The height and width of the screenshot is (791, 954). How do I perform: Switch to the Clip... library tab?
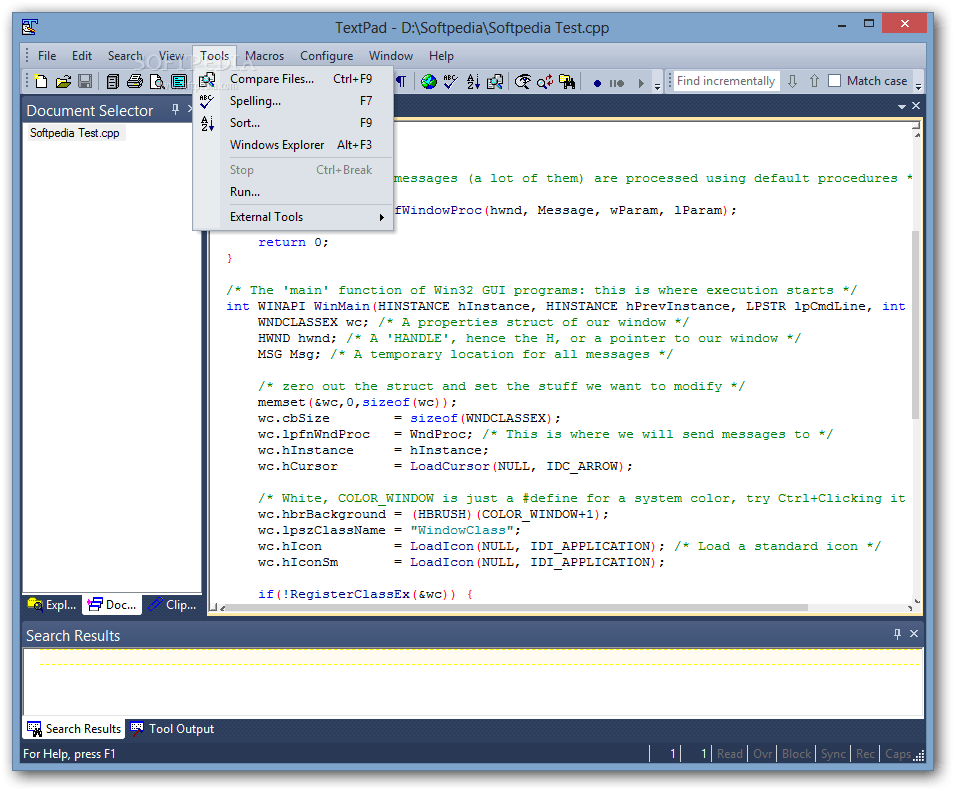pos(173,605)
